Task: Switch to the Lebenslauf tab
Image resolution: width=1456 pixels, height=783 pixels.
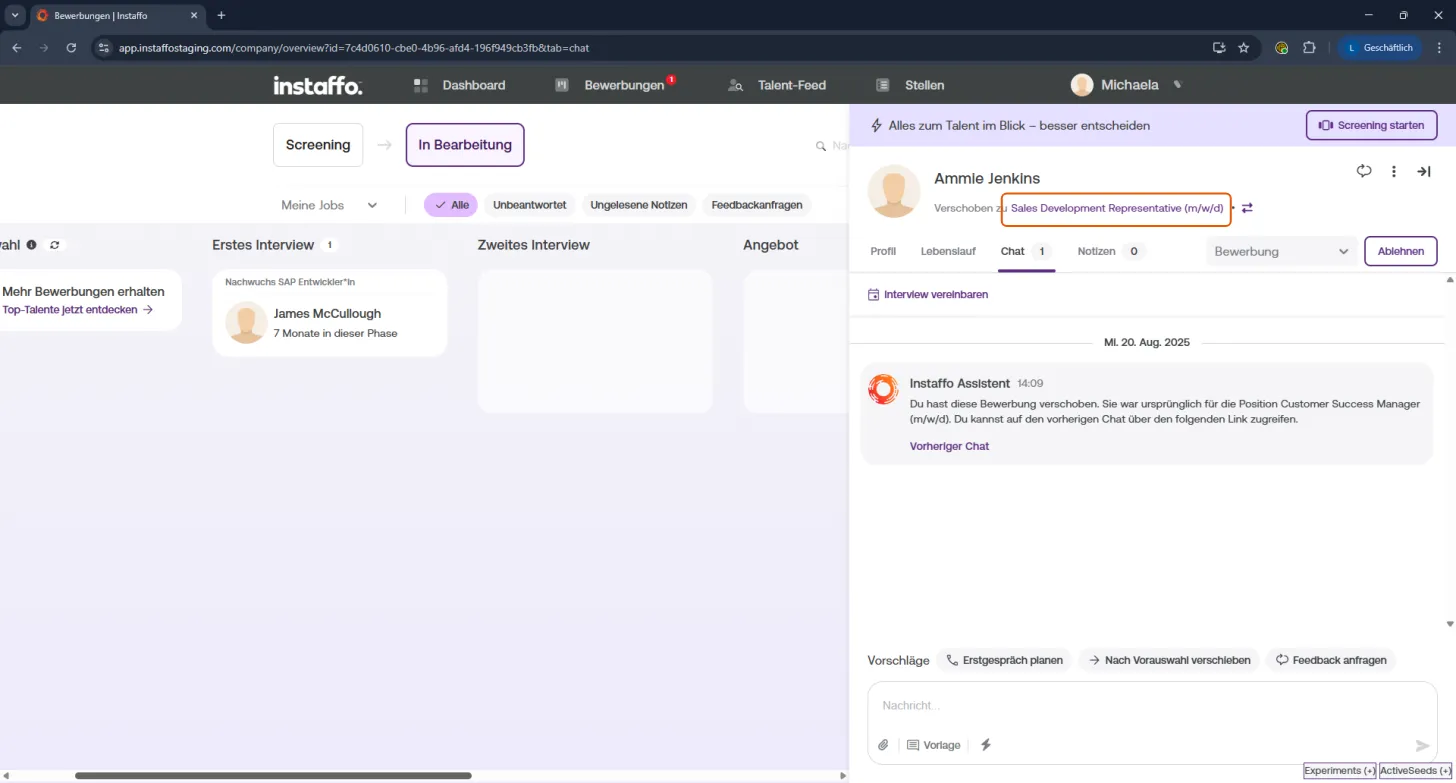Action: [948, 251]
